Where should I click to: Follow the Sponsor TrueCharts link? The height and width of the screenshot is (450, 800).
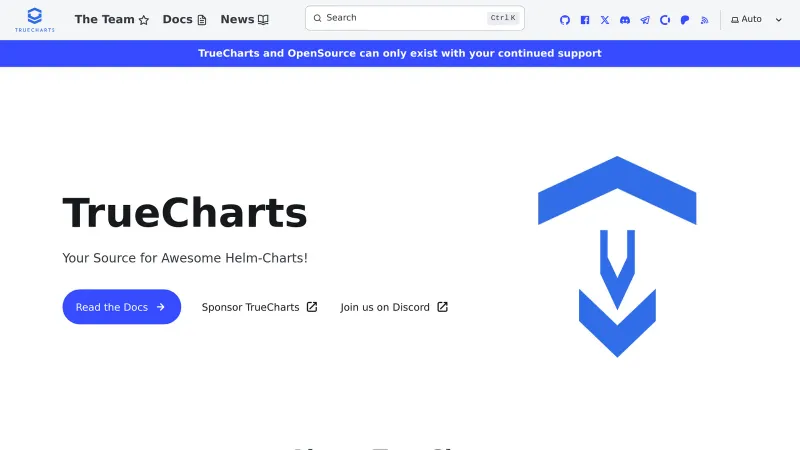[x=259, y=307]
